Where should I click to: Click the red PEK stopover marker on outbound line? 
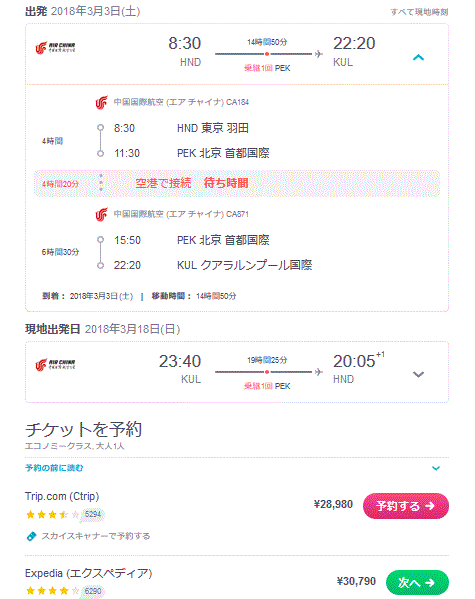coord(267,54)
